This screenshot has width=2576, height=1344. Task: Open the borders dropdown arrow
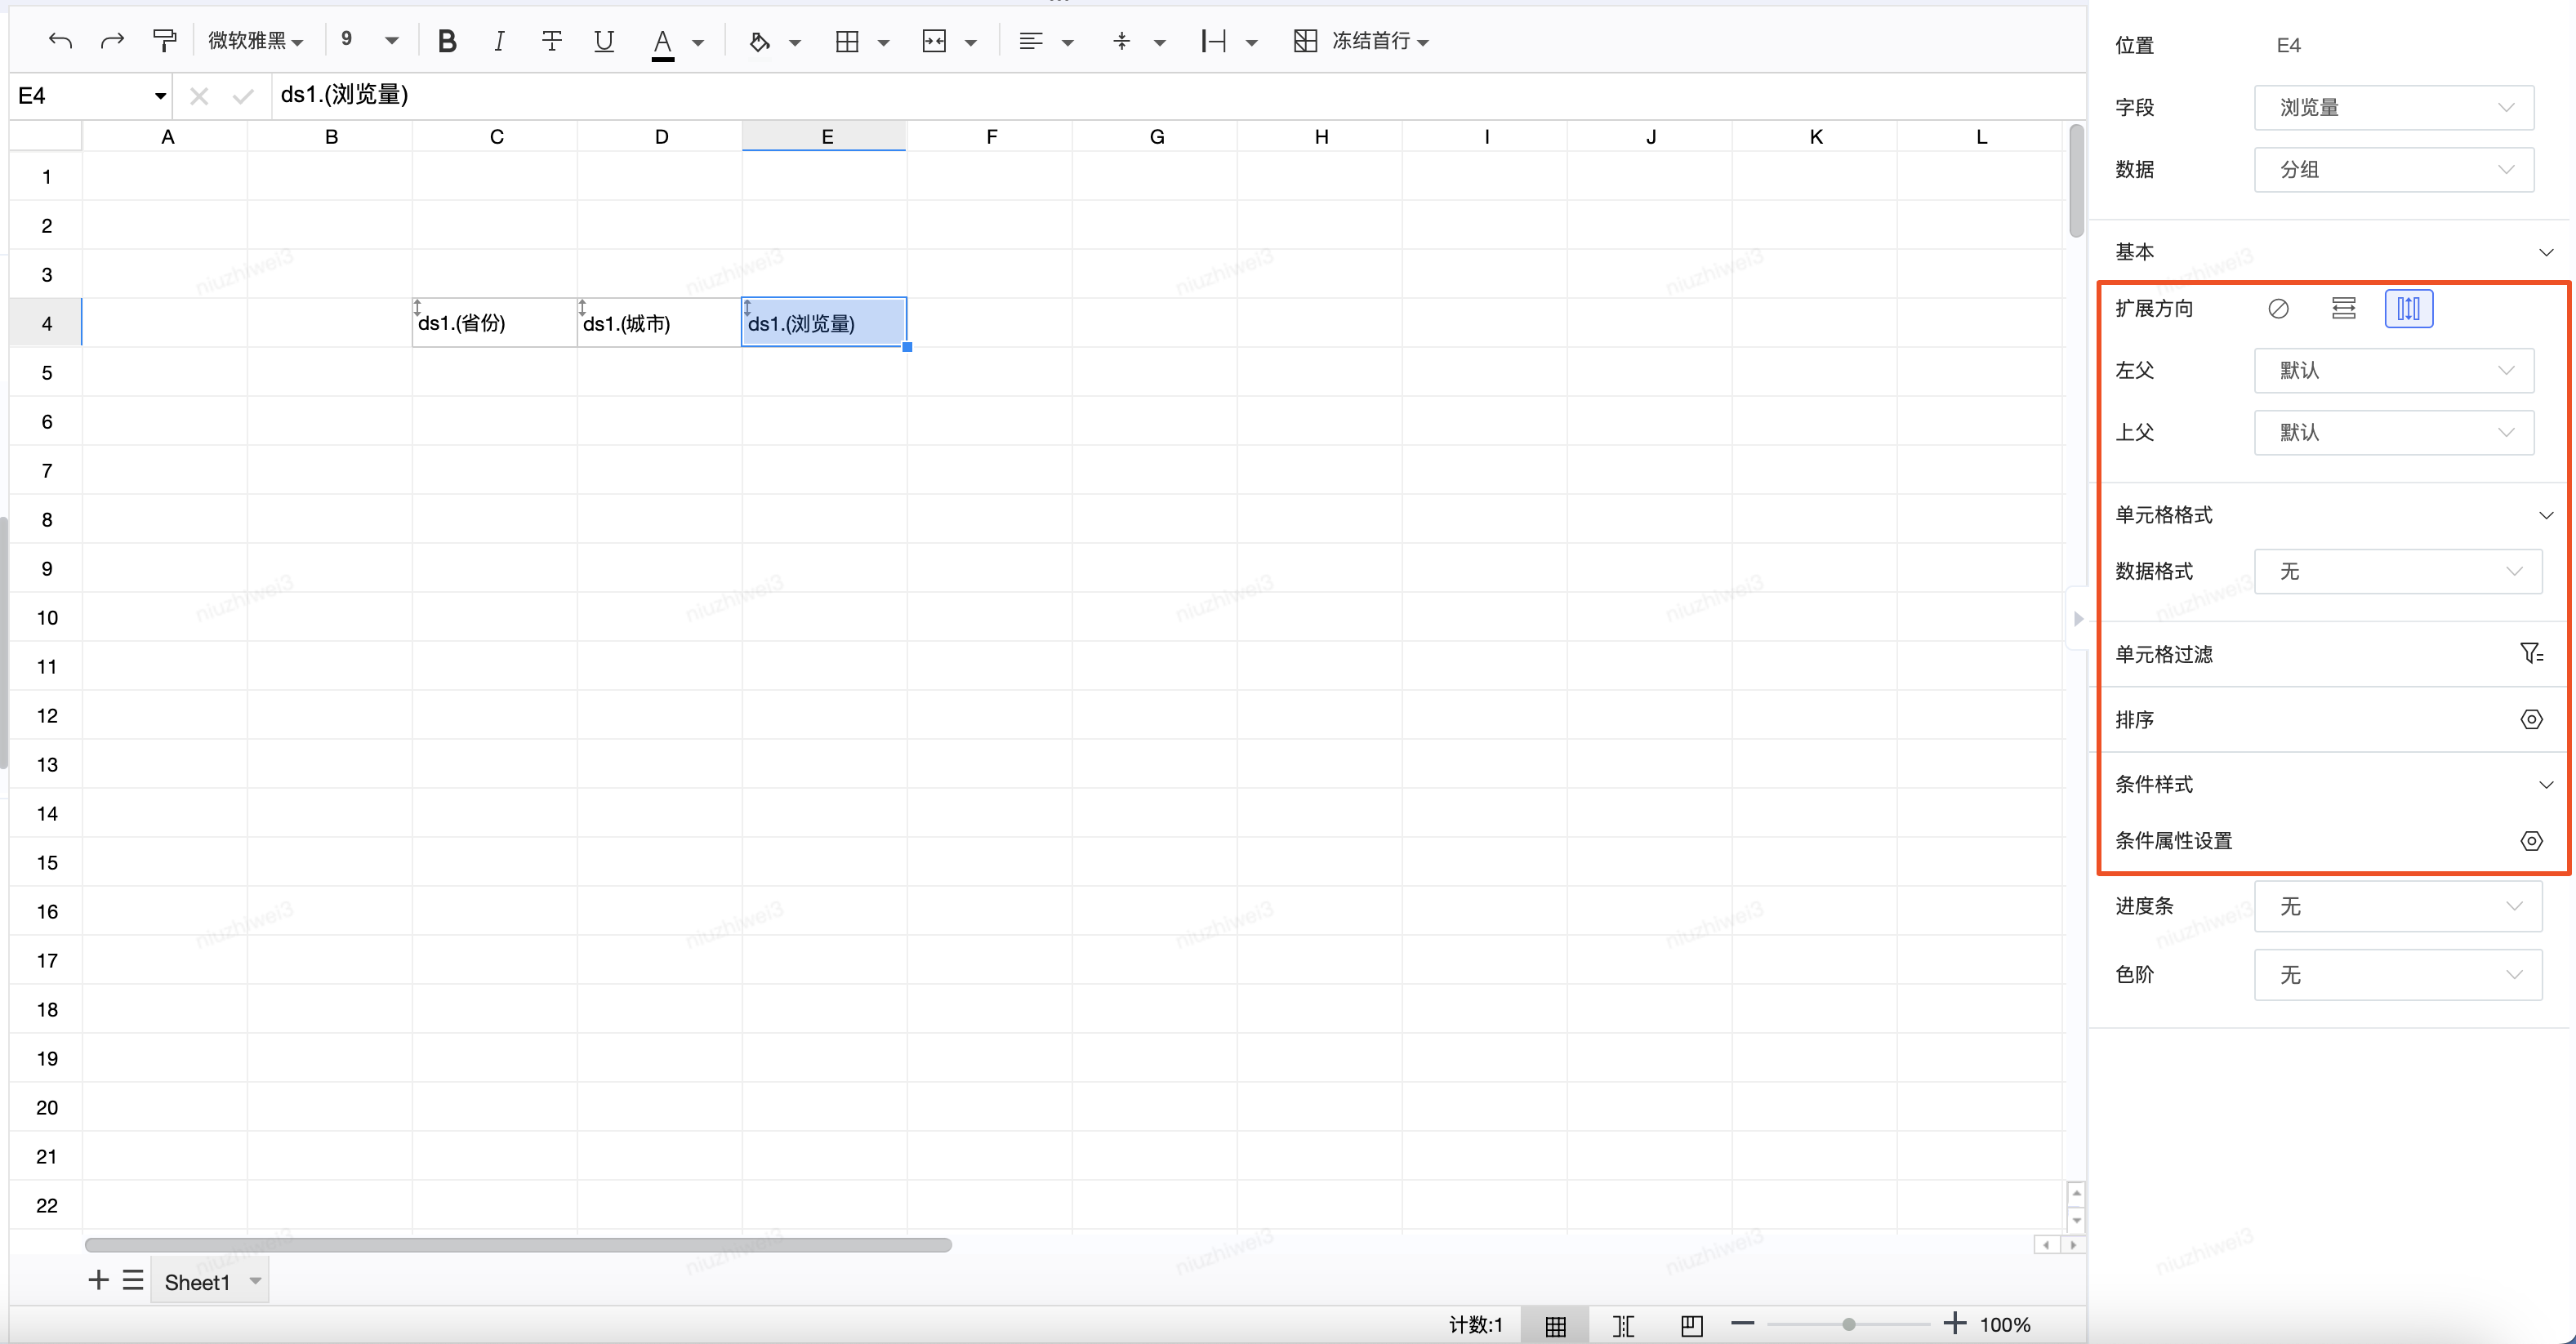coord(883,43)
